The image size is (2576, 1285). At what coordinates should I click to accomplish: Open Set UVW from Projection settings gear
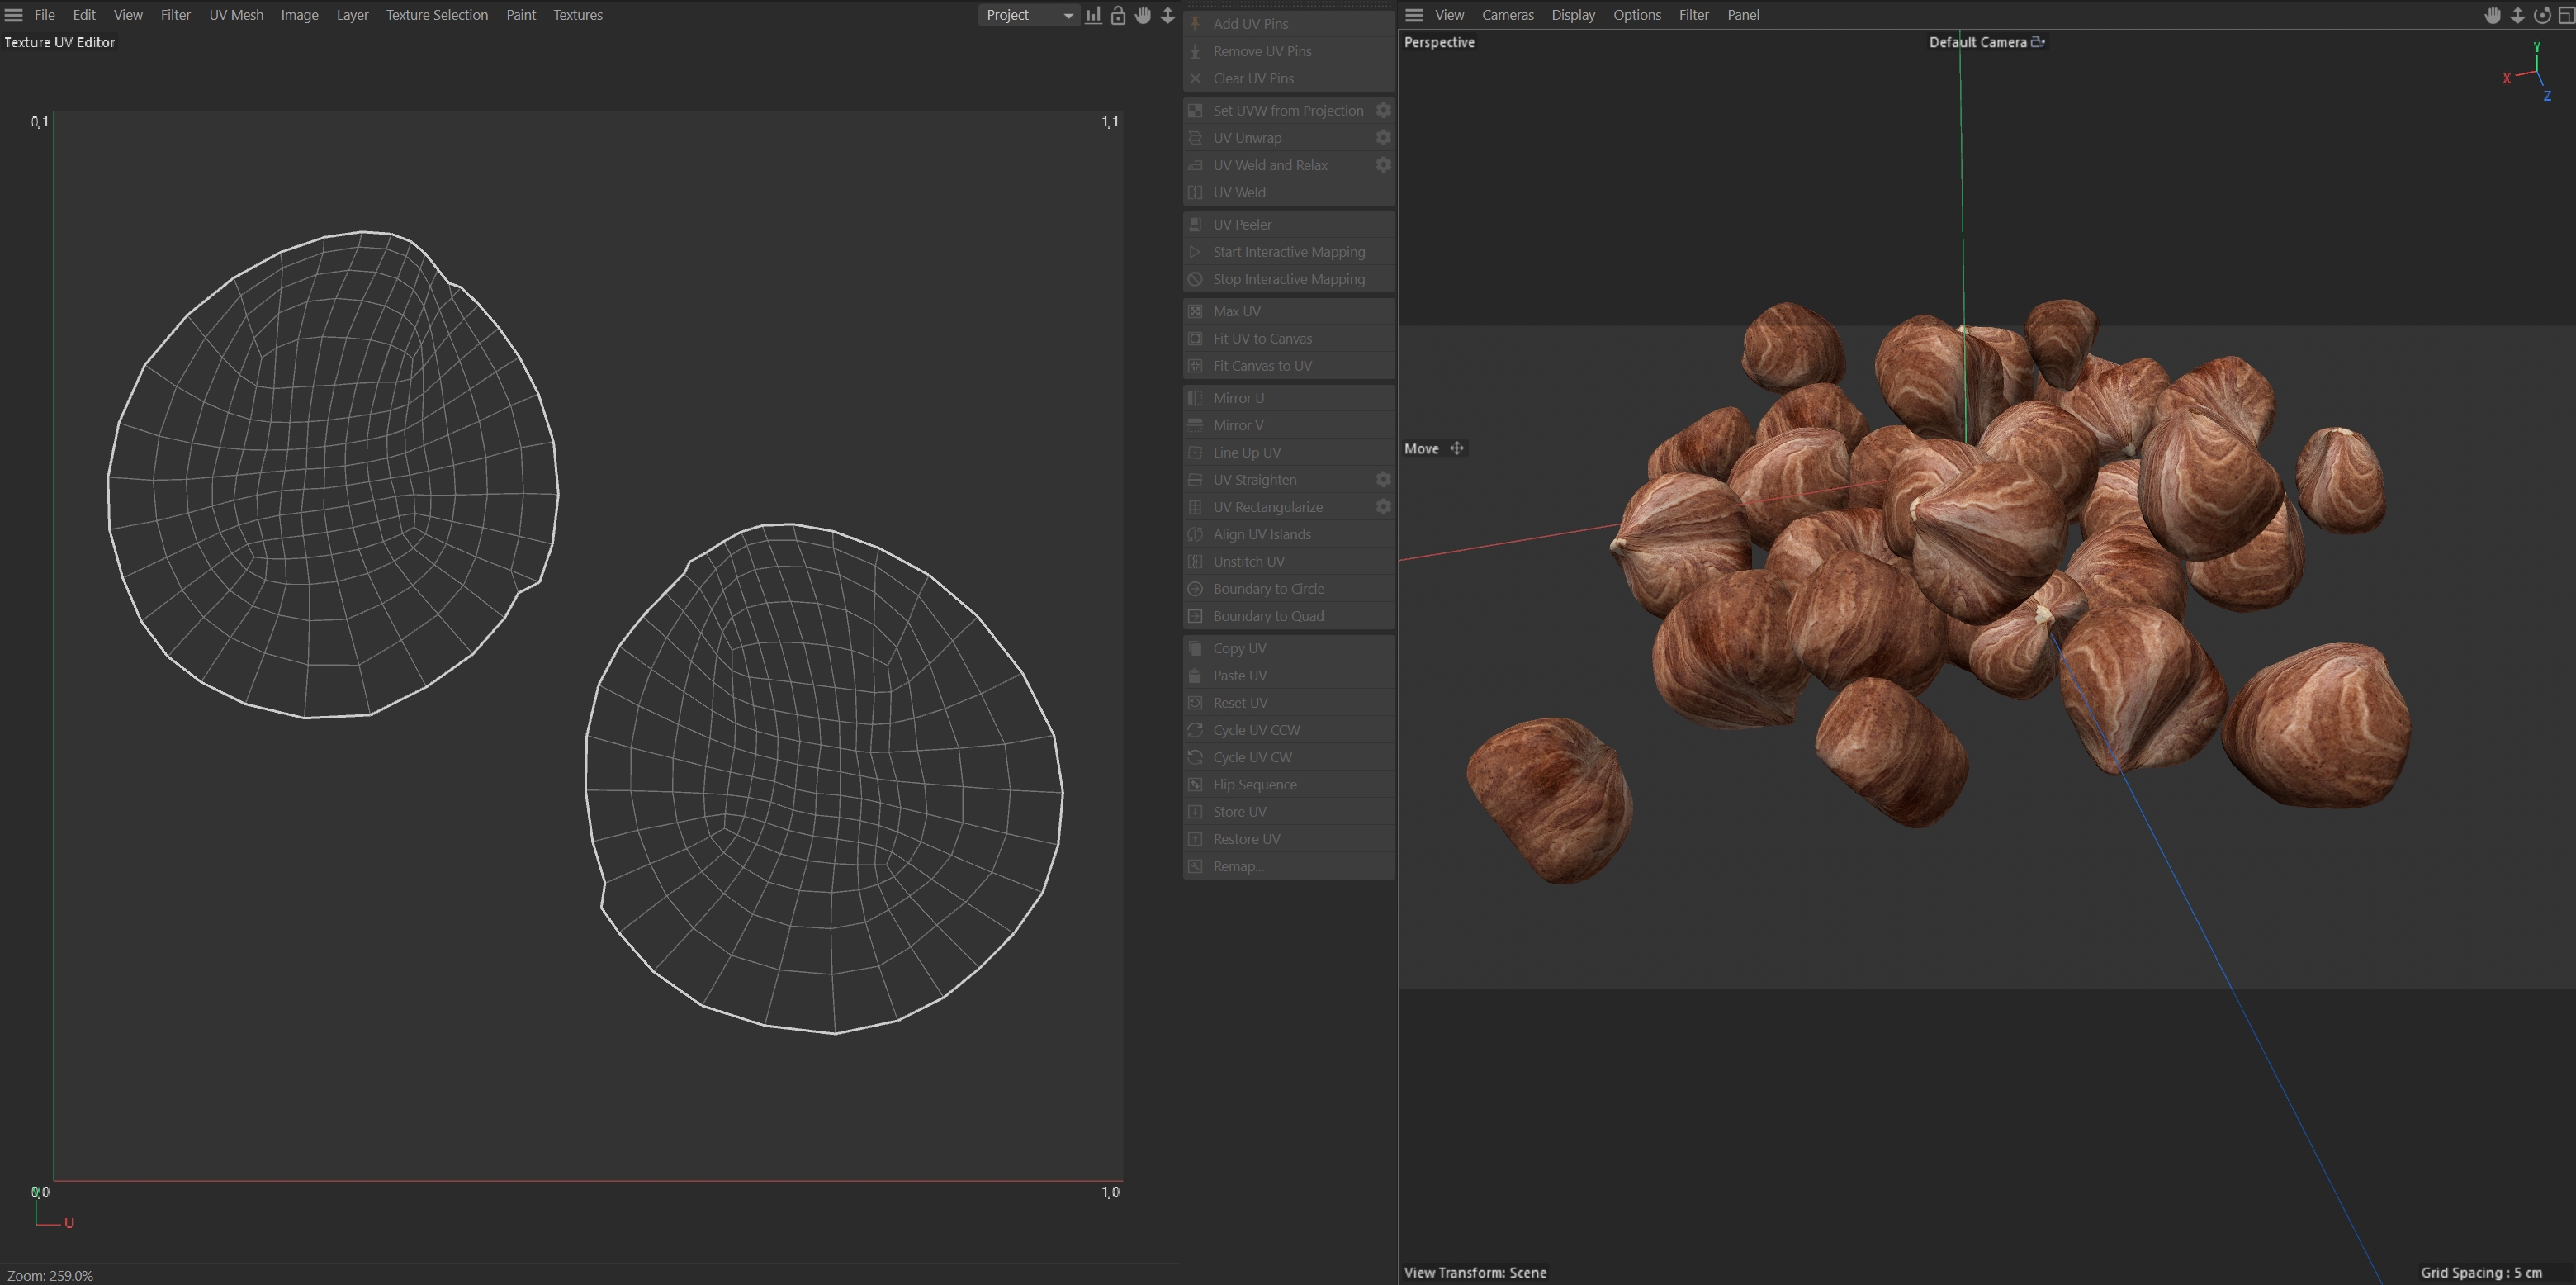click(1383, 110)
